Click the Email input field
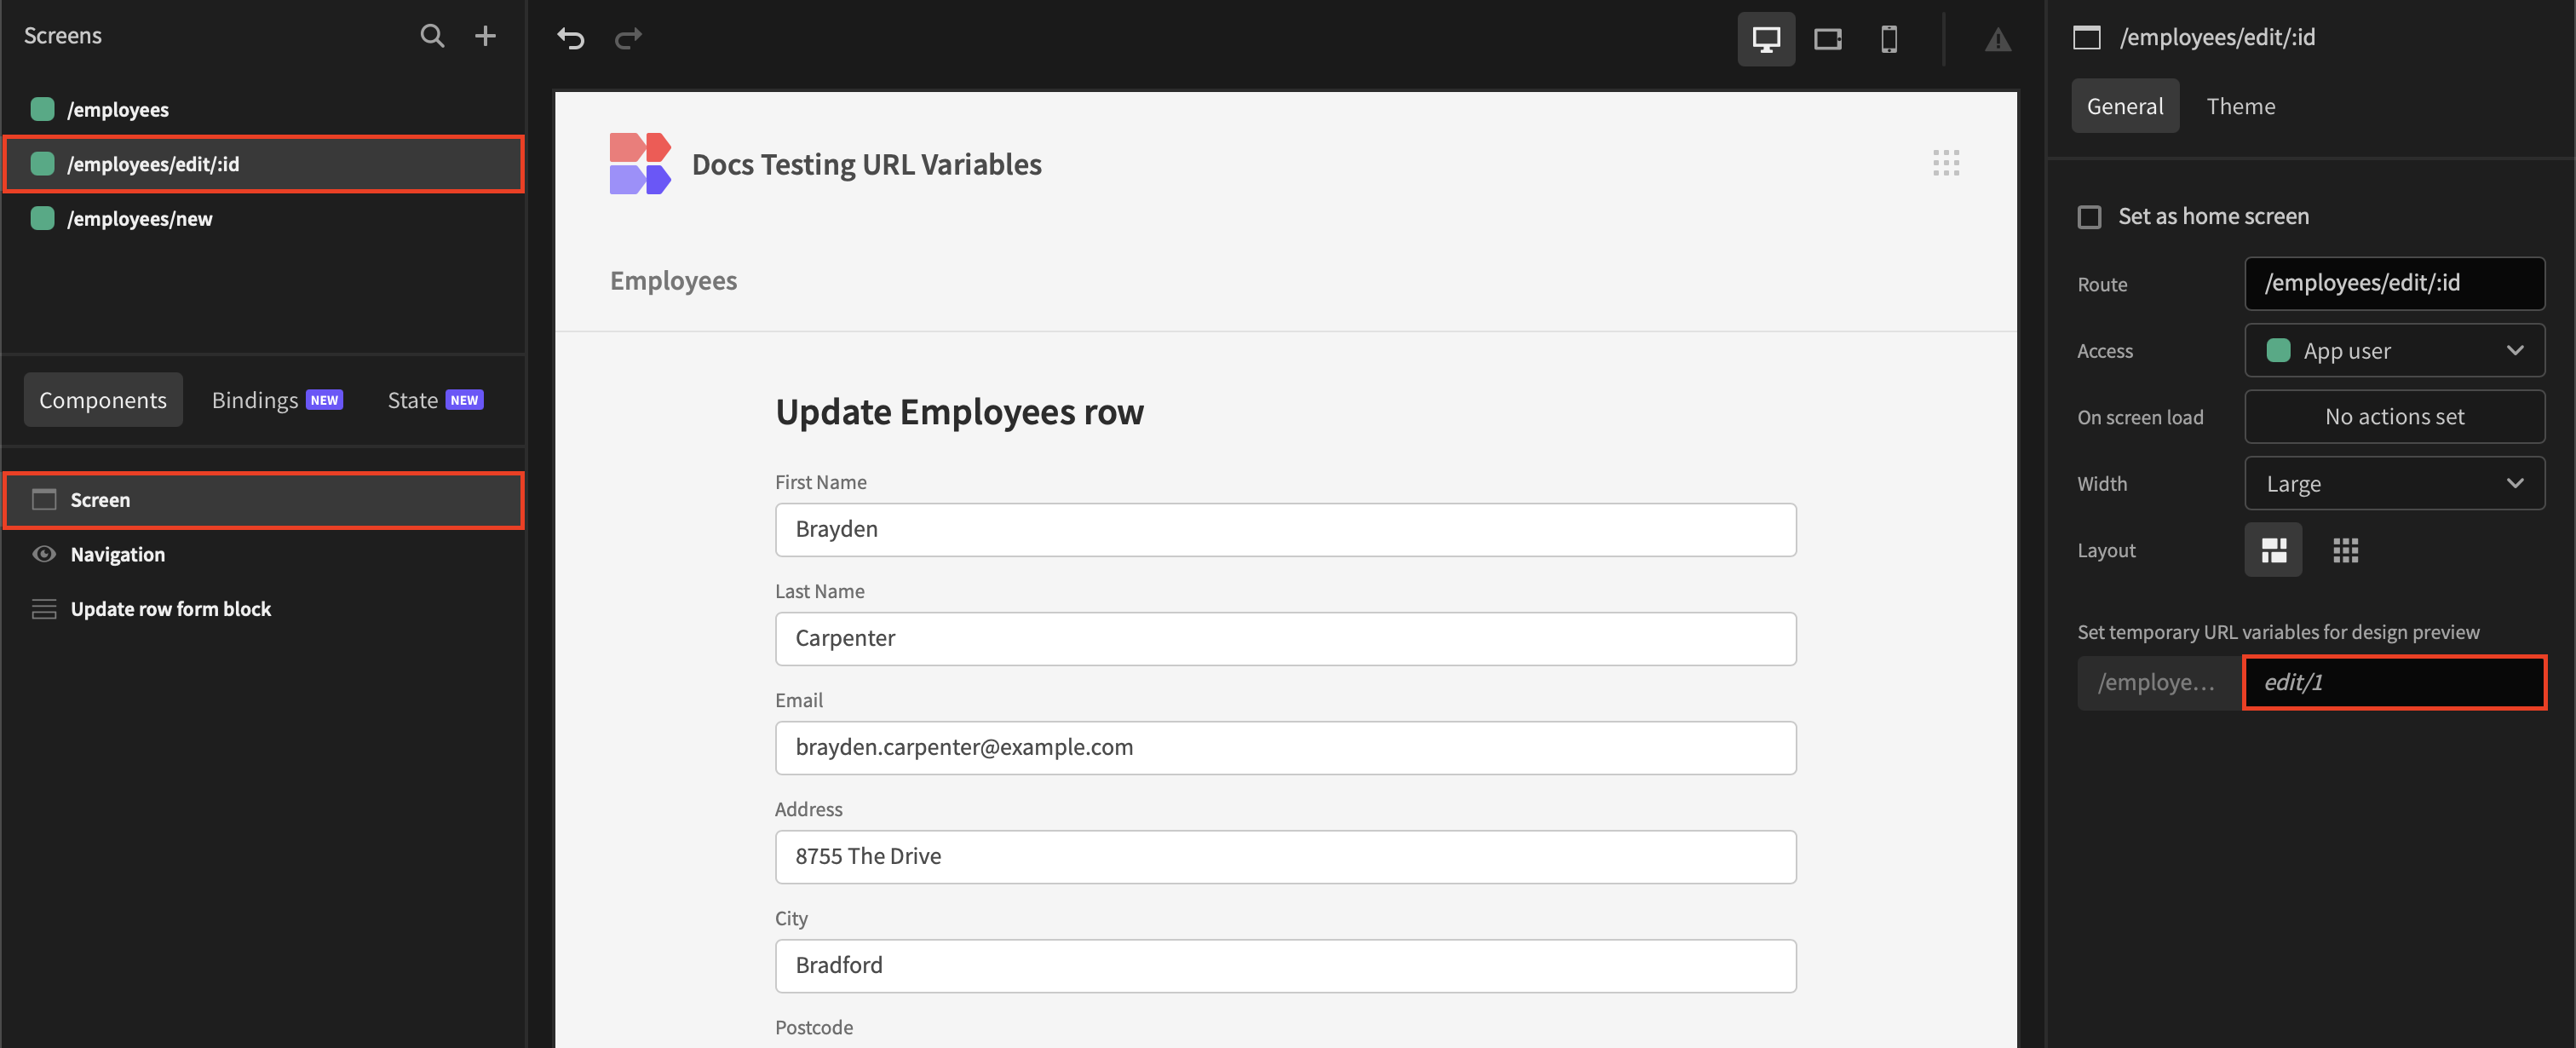Screen dimensions: 2576x1048 click(1285, 747)
